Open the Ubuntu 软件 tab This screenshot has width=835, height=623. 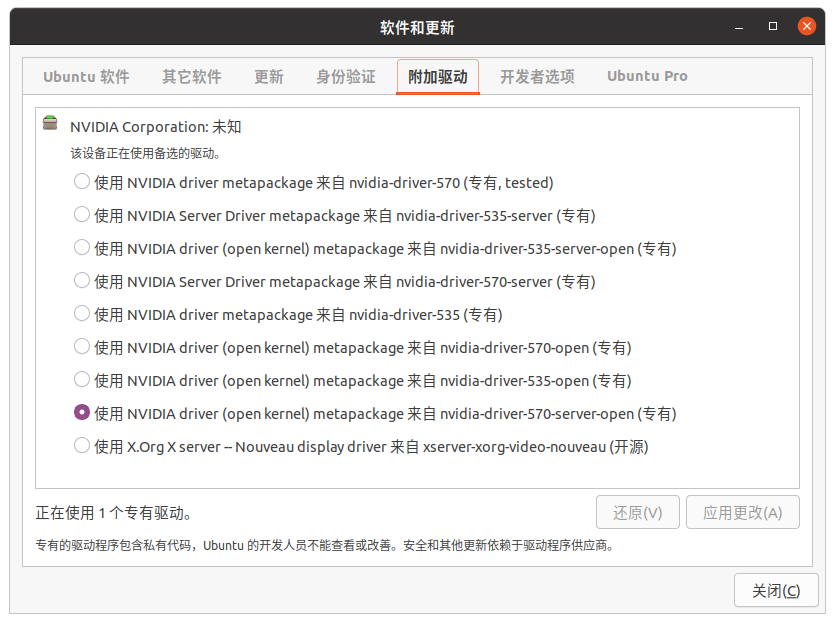point(86,77)
